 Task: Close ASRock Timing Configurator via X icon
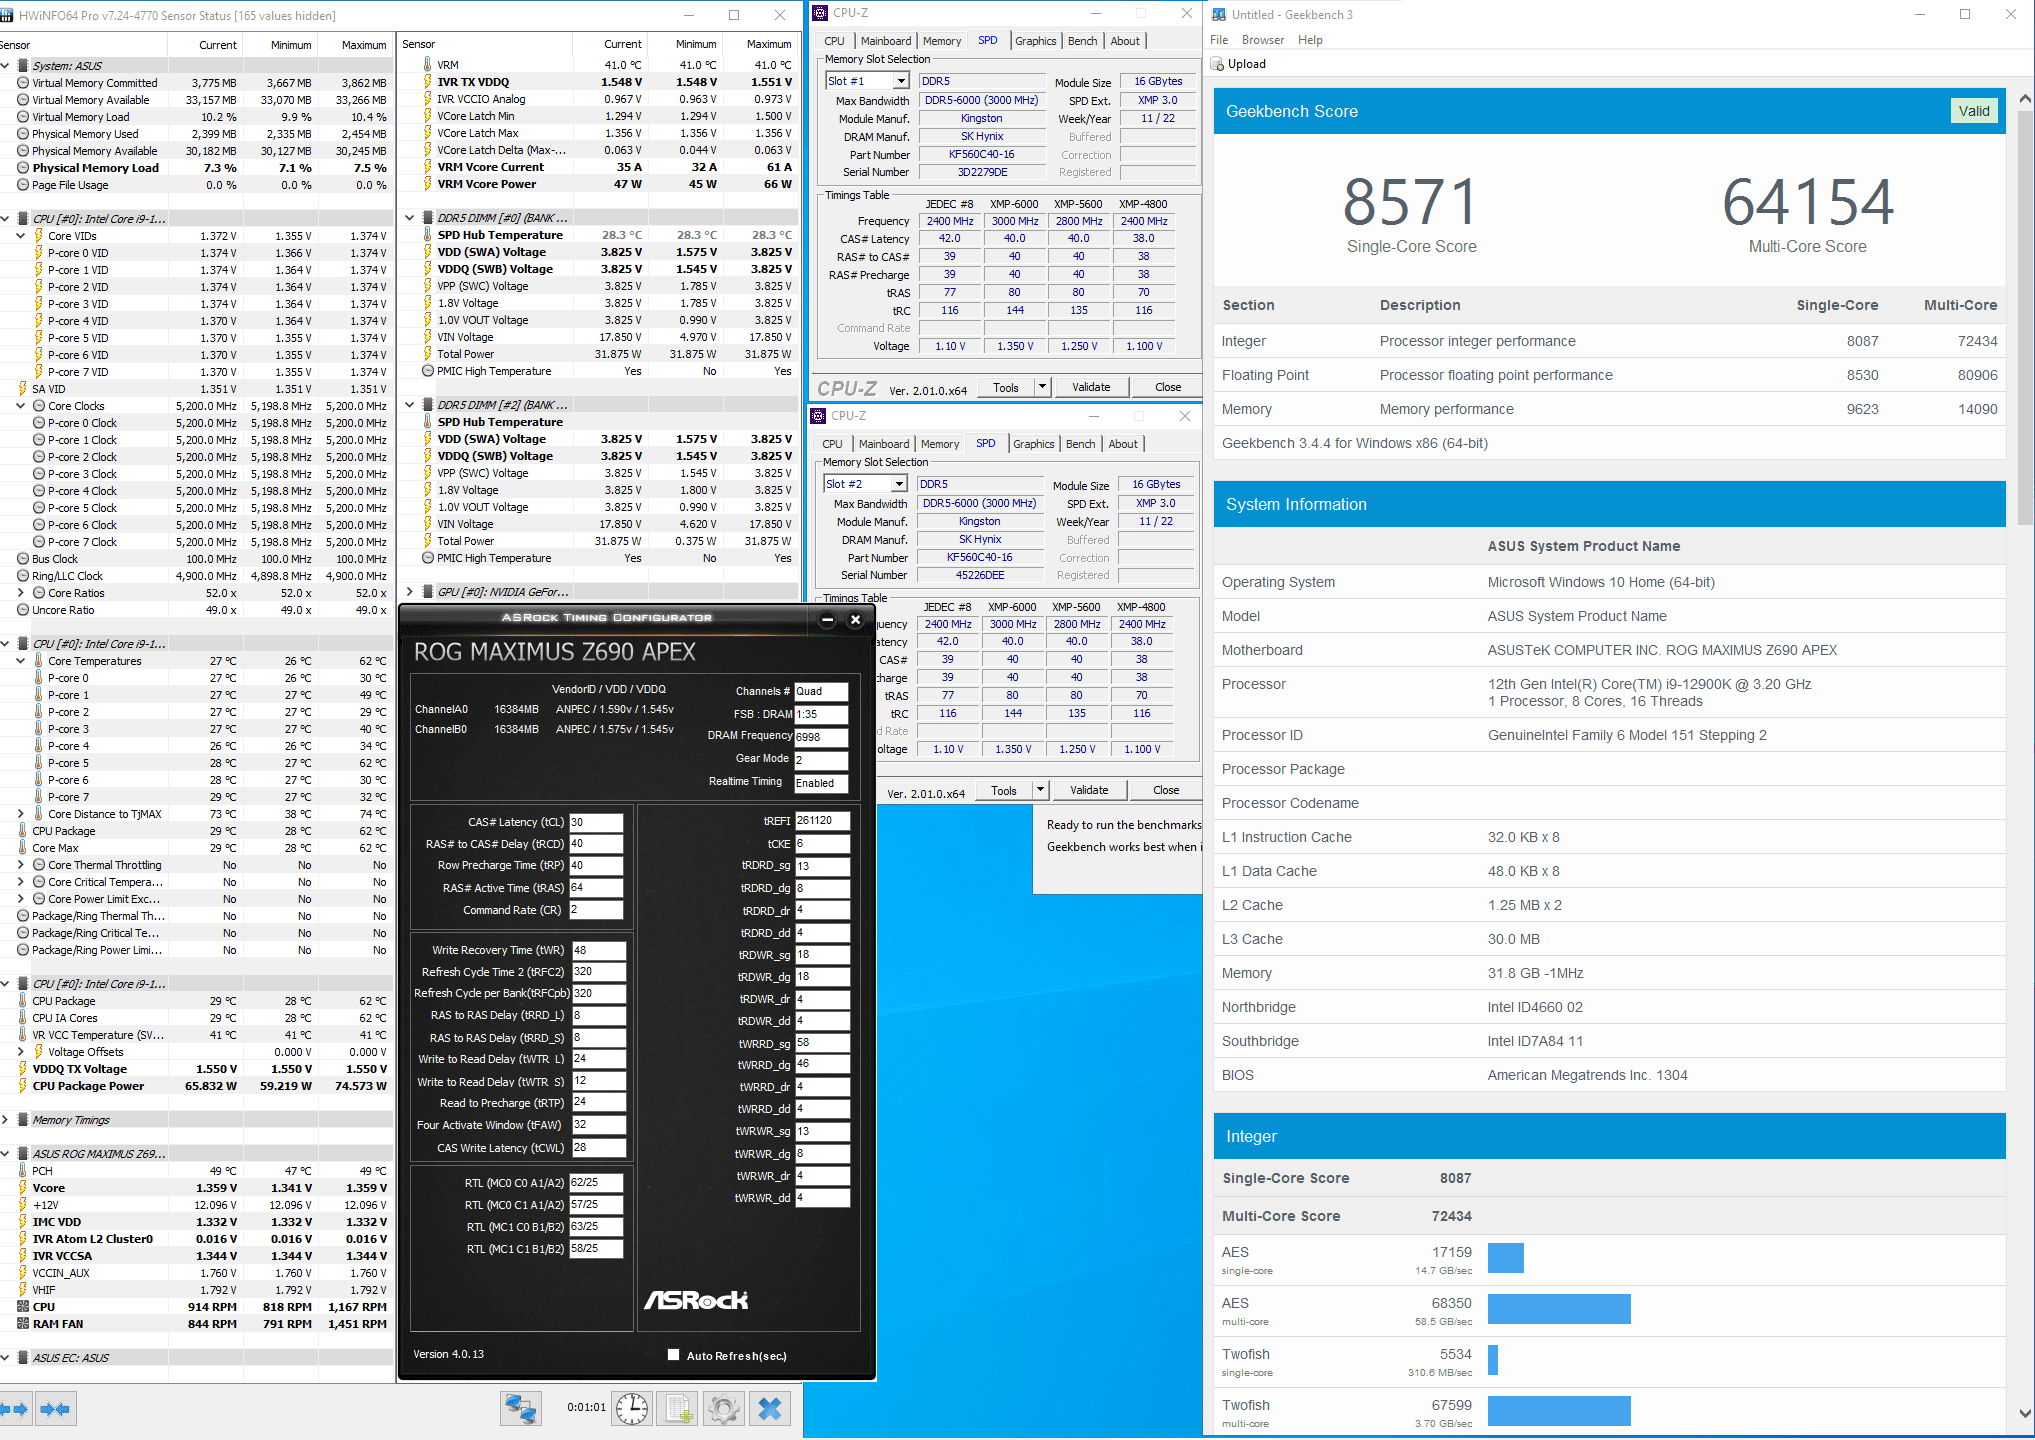[x=855, y=620]
